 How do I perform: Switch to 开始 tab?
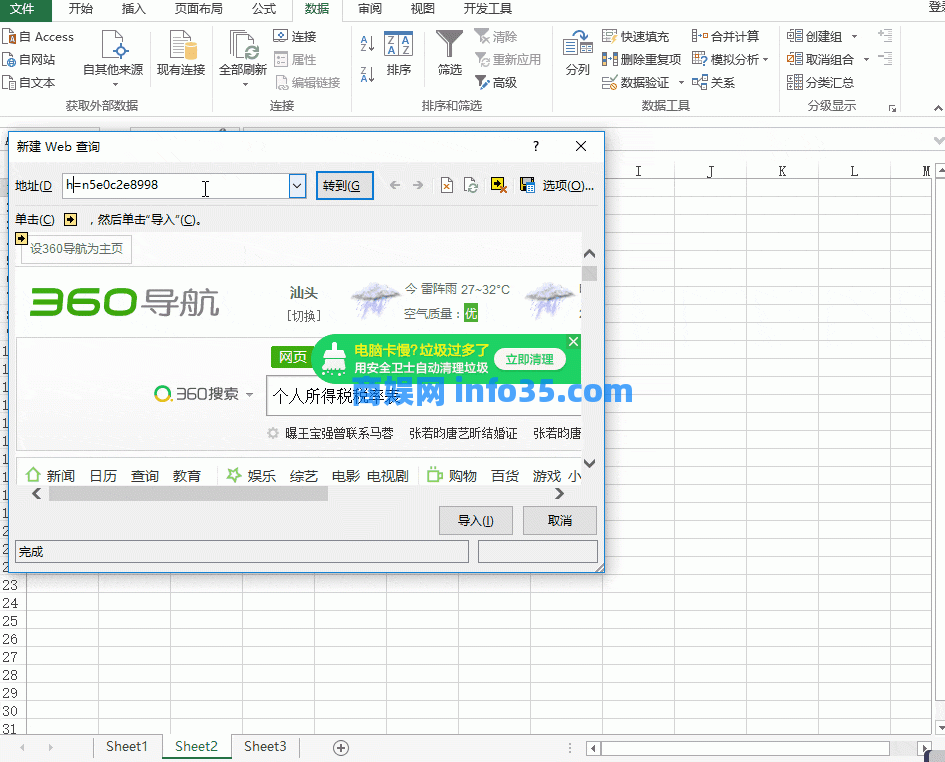tap(80, 8)
